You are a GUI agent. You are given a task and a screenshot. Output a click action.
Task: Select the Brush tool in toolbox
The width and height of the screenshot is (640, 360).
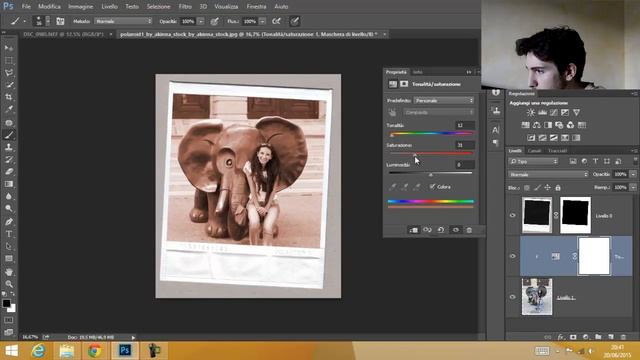pyautogui.click(x=9, y=135)
